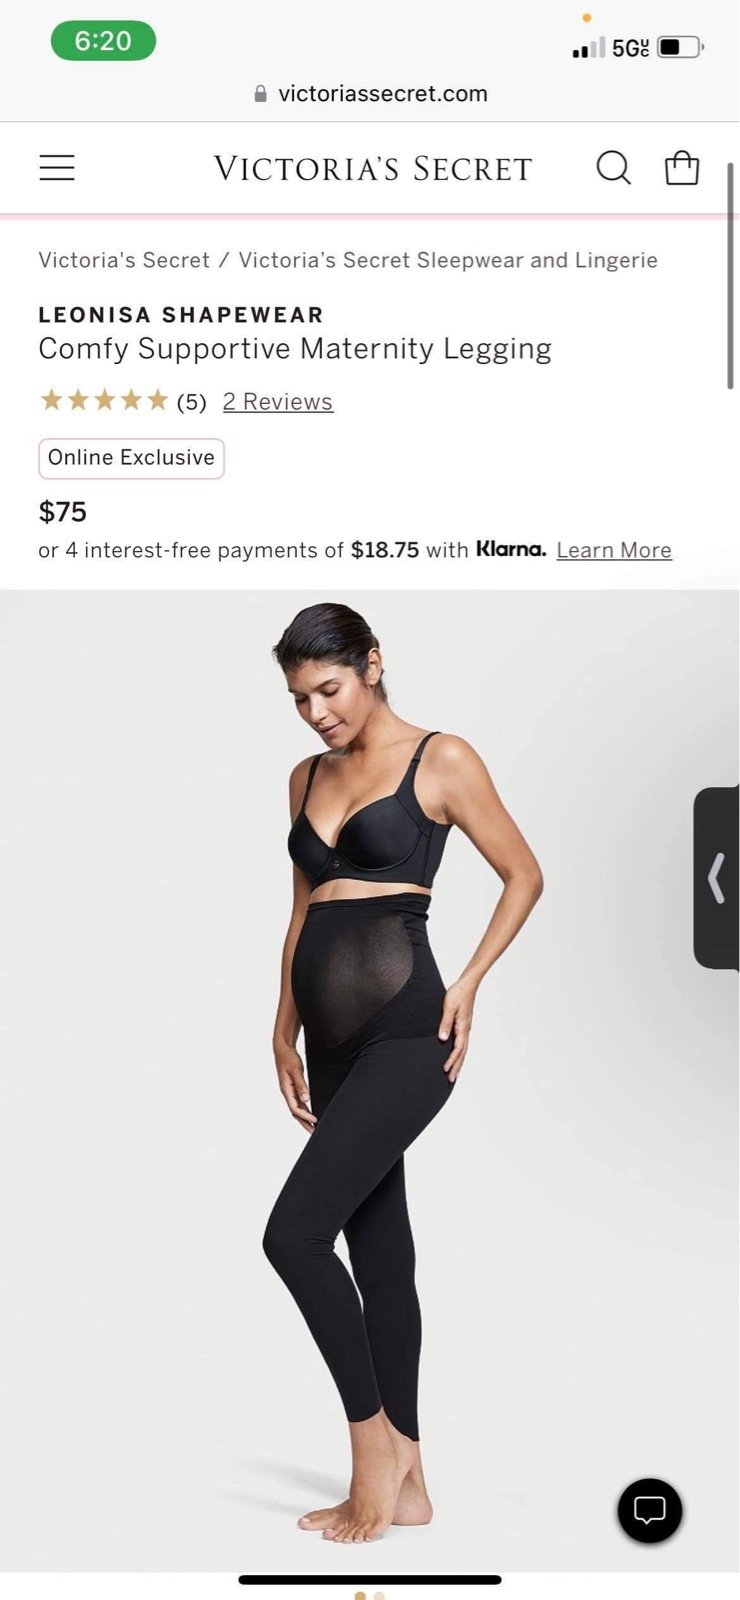The image size is (740, 1600).
Task: Expand the side panel arrow tab
Action: coord(716,878)
